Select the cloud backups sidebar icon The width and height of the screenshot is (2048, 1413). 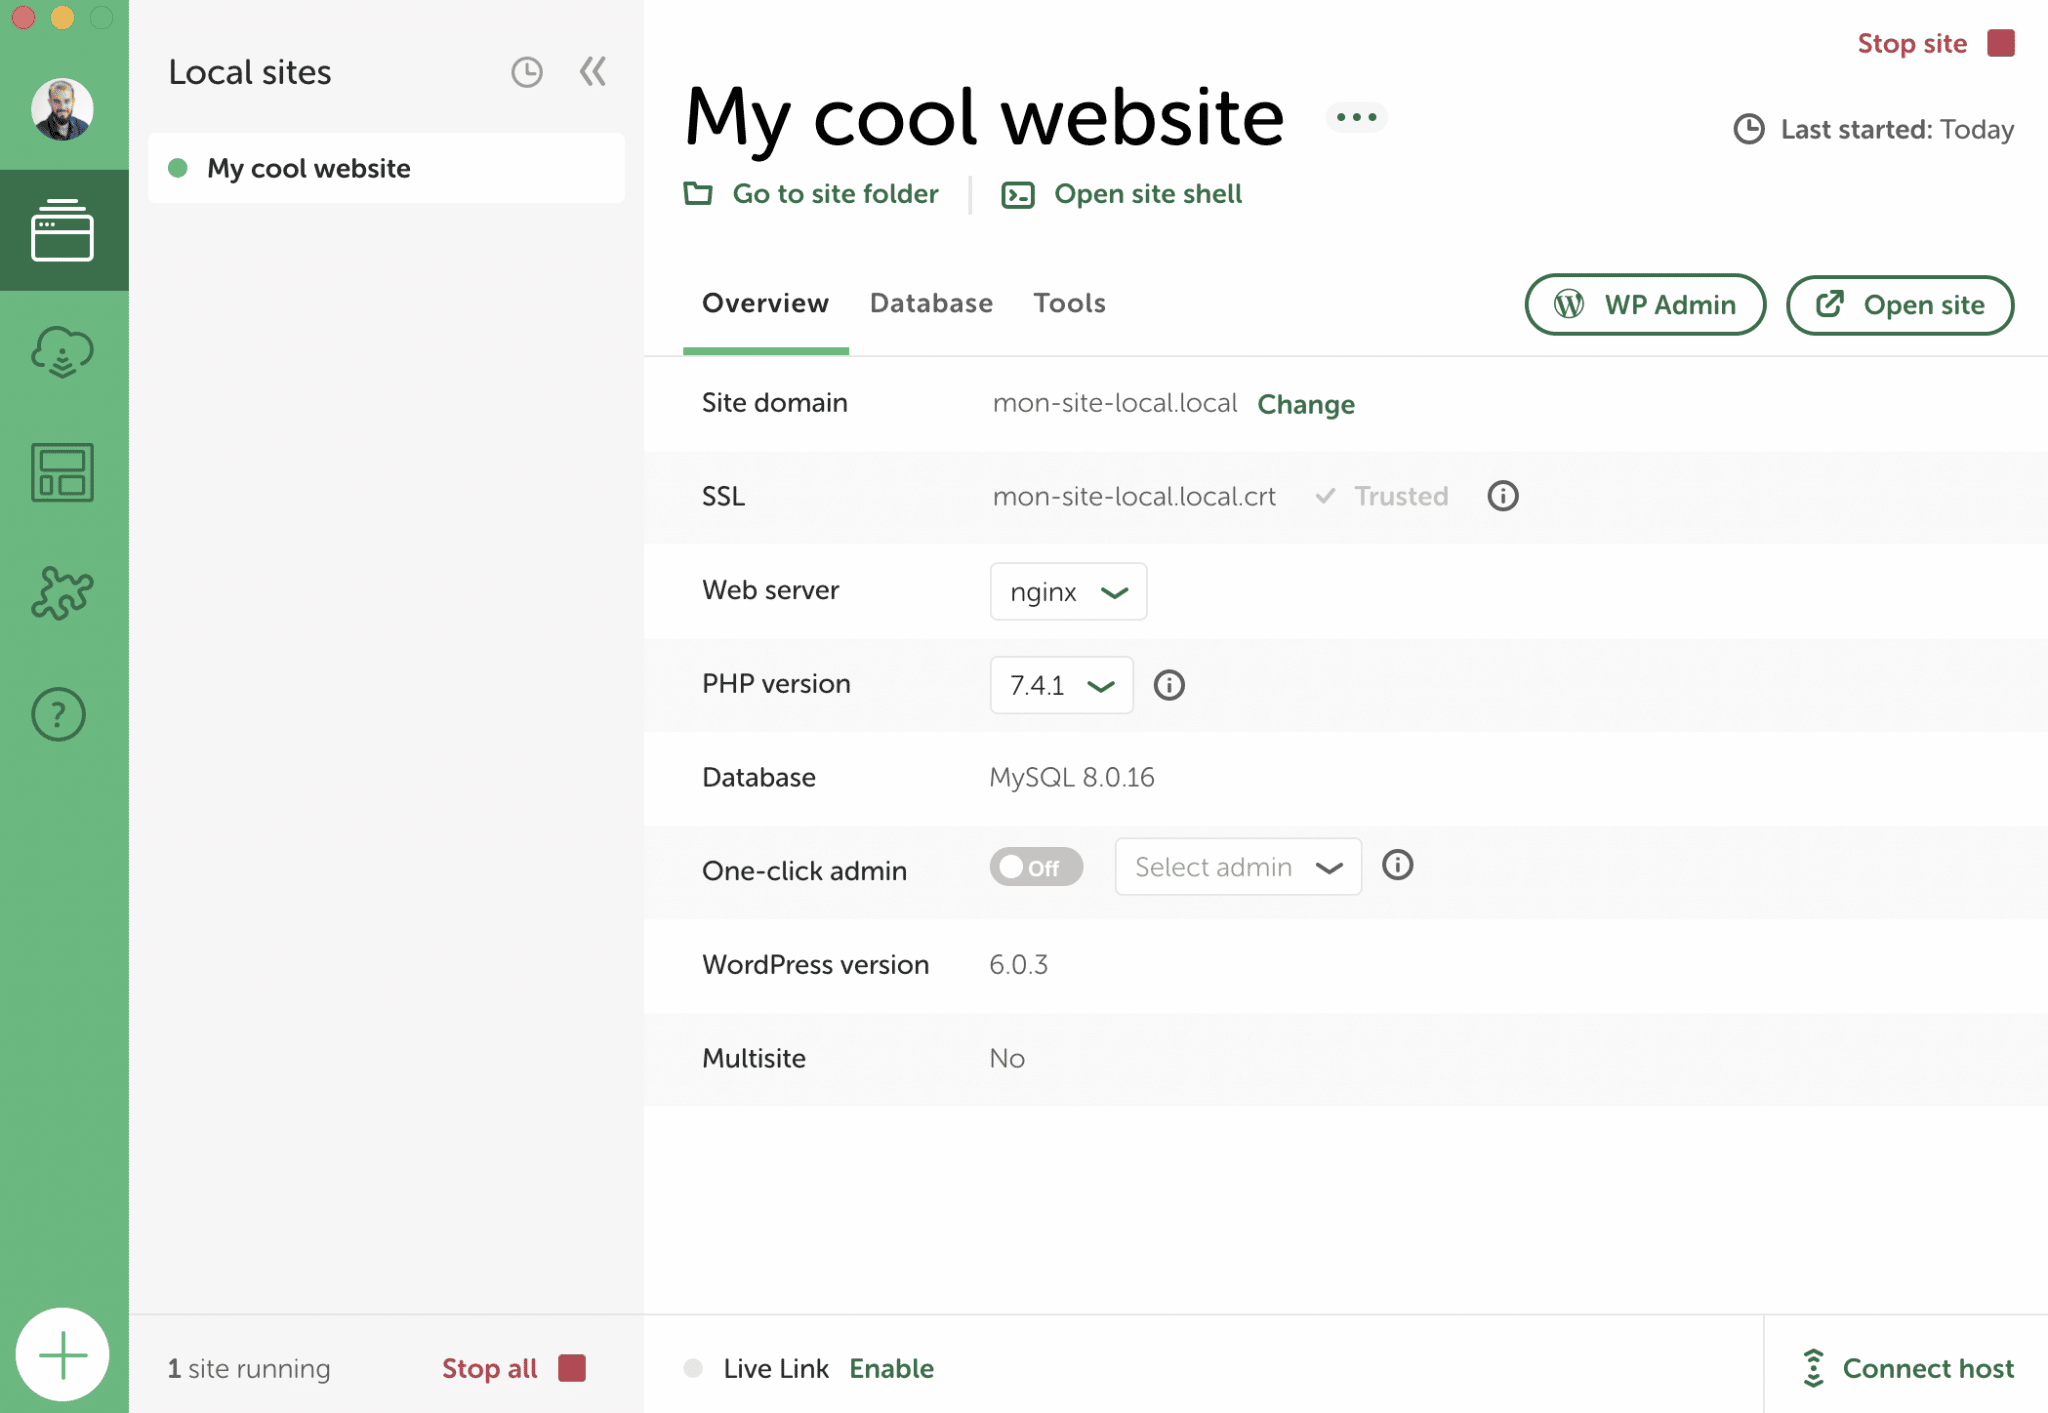coord(61,352)
